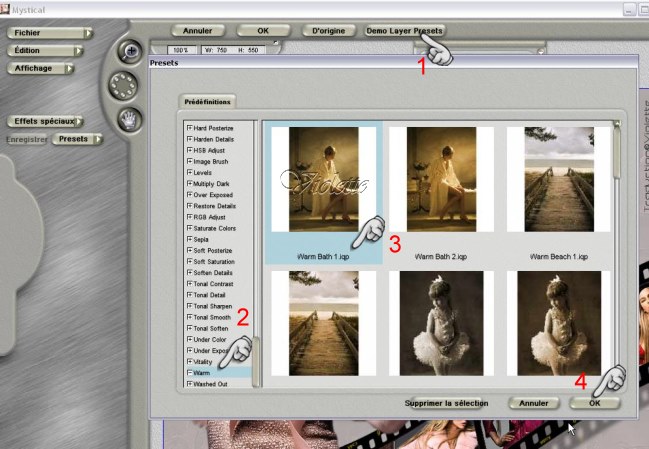The height and width of the screenshot is (449, 649).
Task: Select the hand pan tool
Action: pos(128,119)
